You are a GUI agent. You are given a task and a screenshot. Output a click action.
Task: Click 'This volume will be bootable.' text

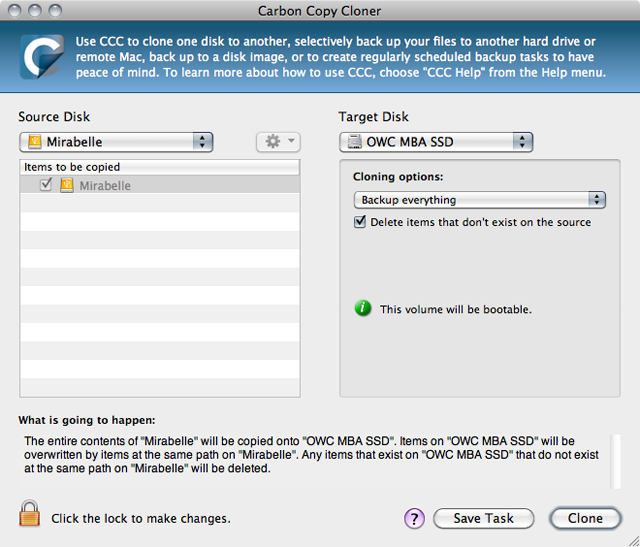coord(456,309)
